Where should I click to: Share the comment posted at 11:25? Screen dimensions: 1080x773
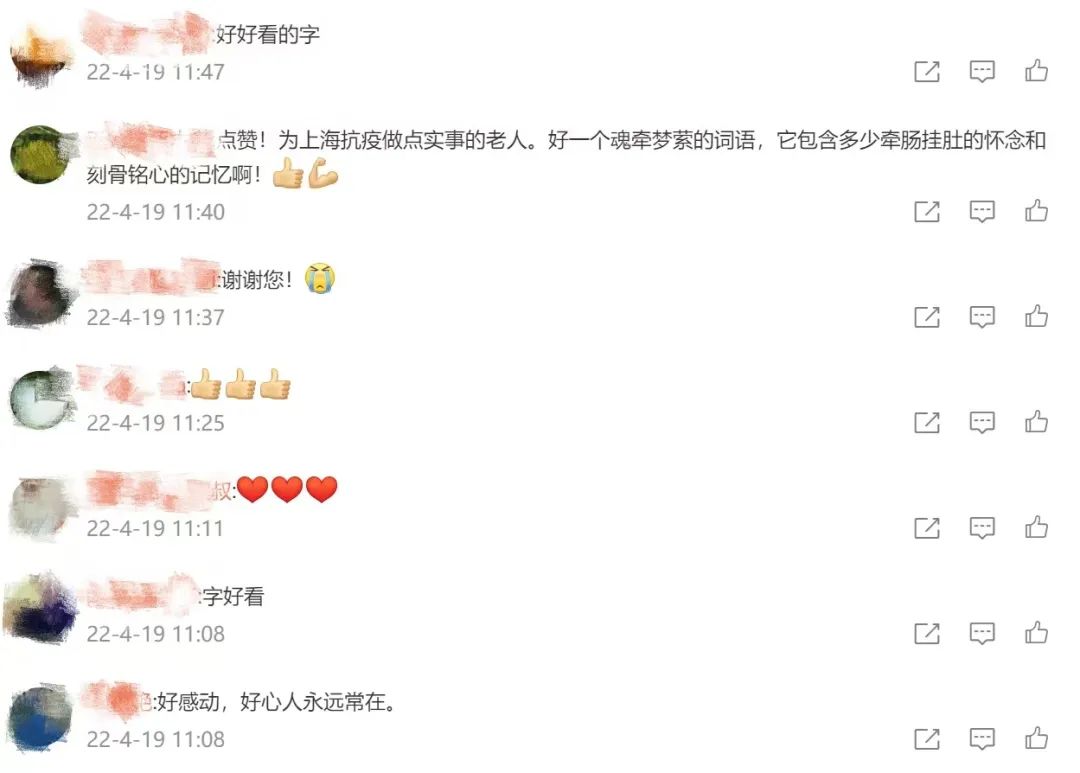pos(926,422)
